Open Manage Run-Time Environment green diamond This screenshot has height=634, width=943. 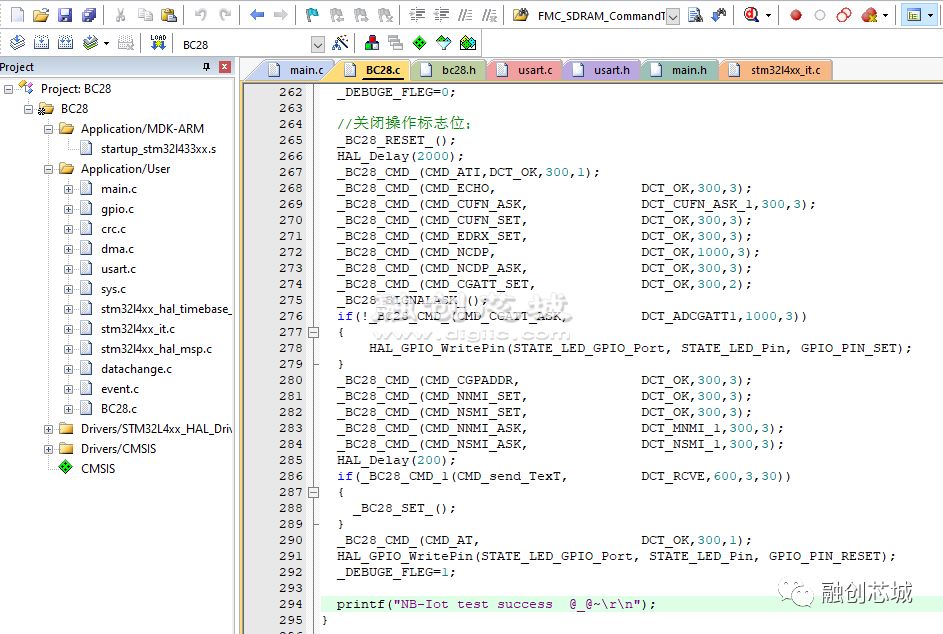[x=419, y=43]
